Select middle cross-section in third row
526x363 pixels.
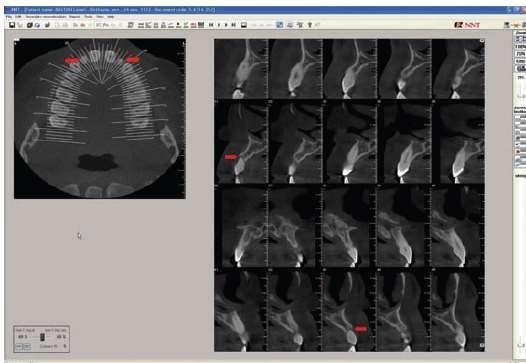point(350,226)
